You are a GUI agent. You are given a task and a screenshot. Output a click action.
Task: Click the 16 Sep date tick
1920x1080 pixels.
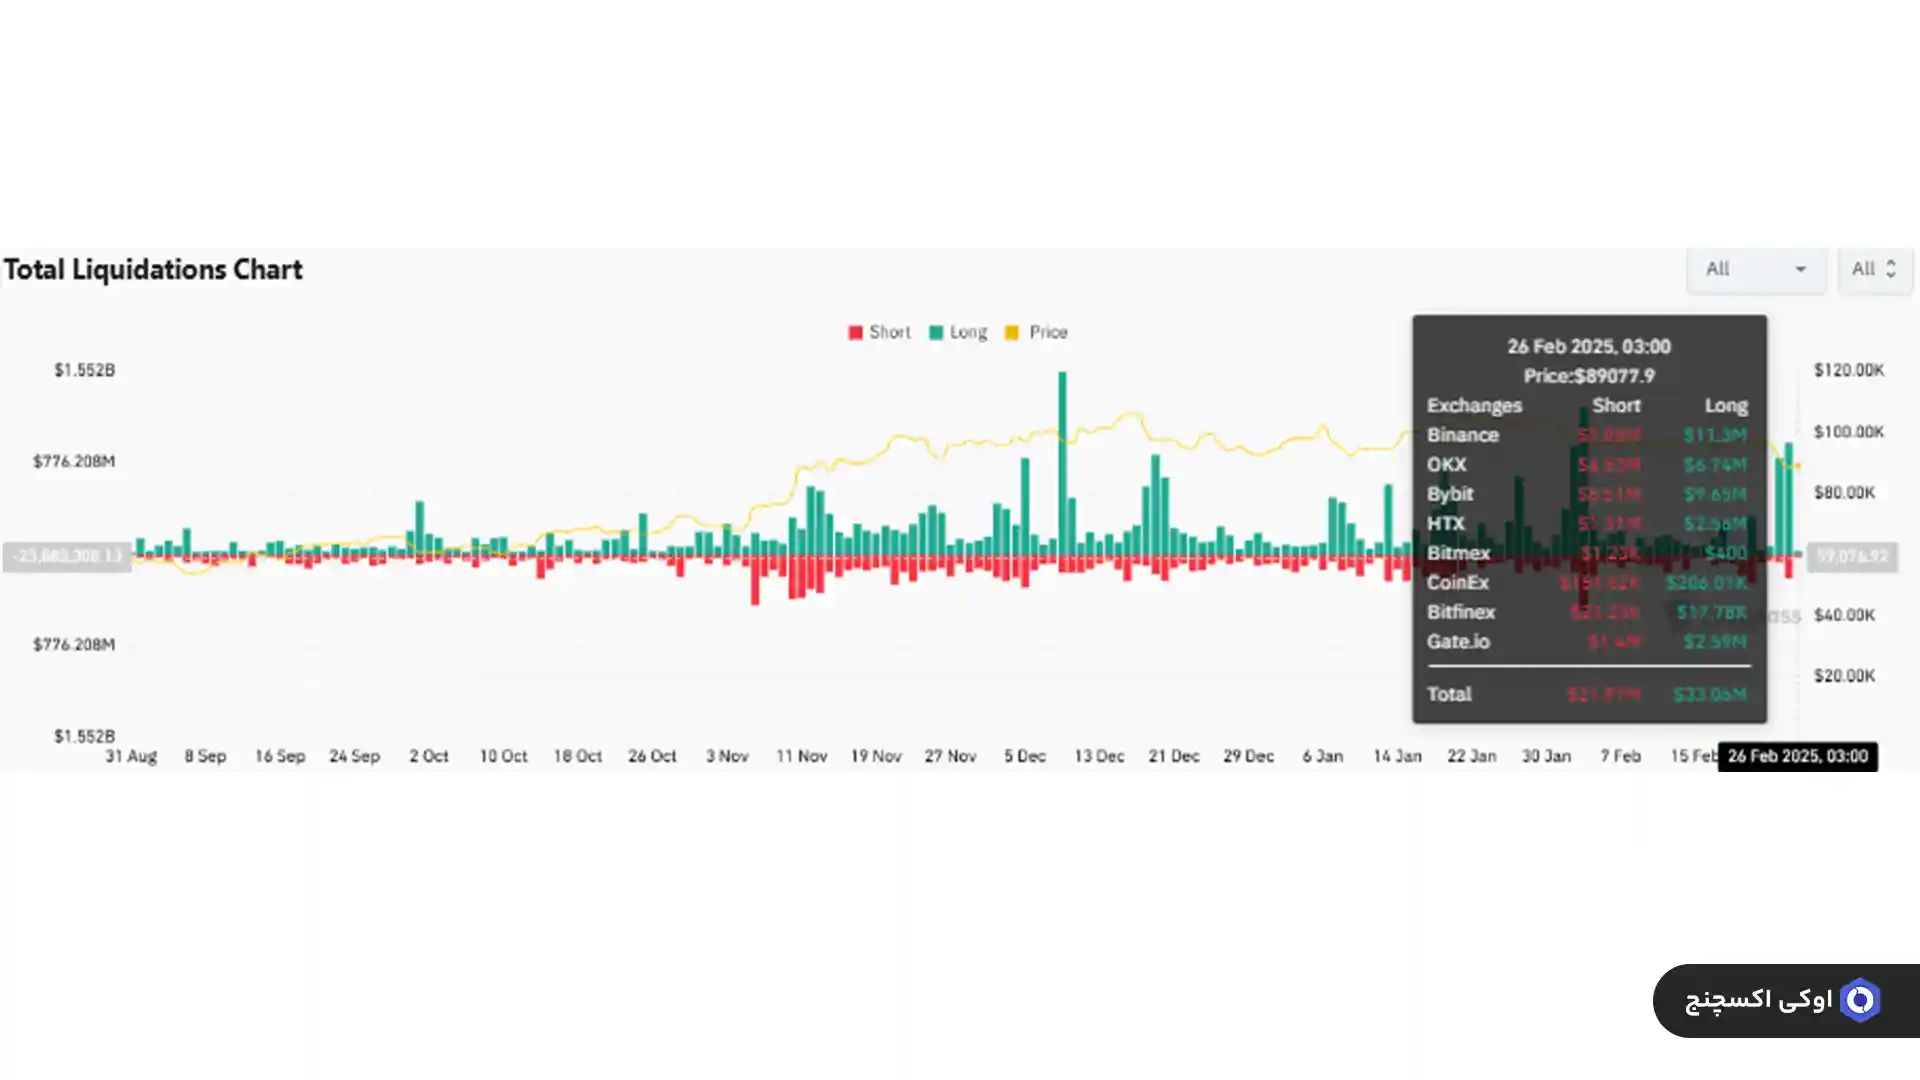point(280,756)
